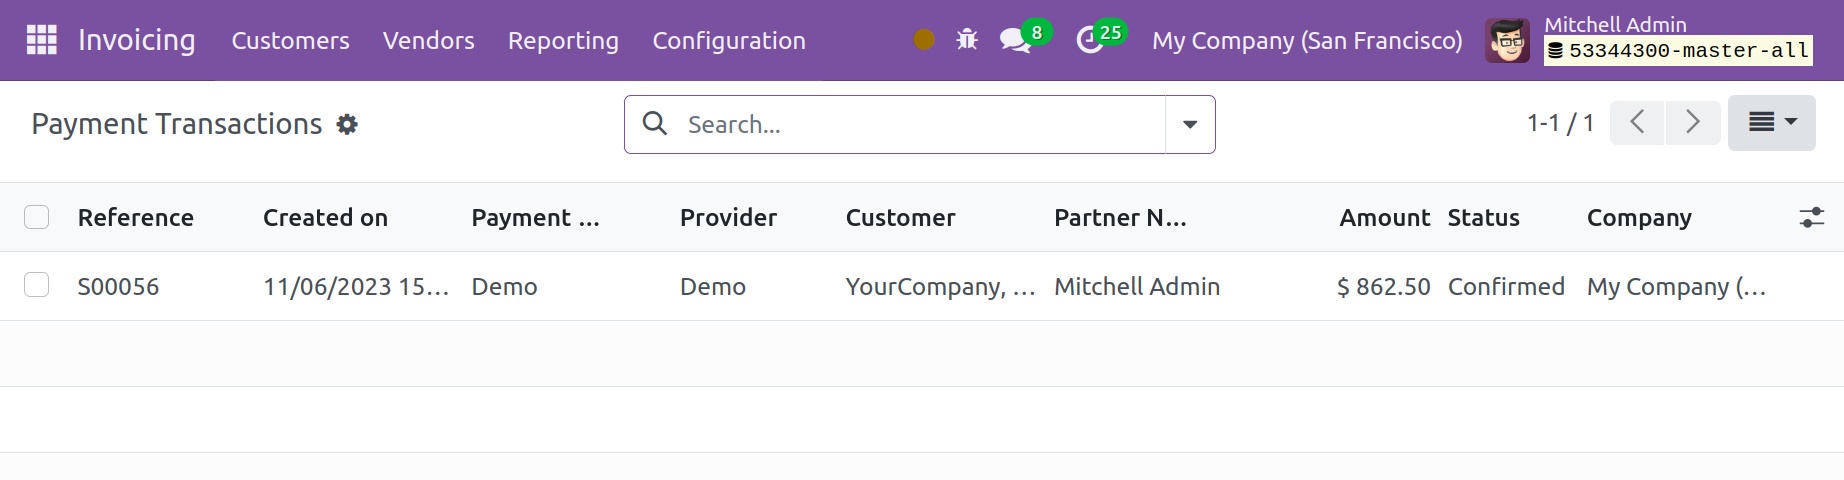Image resolution: width=1844 pixels, height=480 pixels.
Task: Open the Configuration menu
Action: click(x=729, y=41)
